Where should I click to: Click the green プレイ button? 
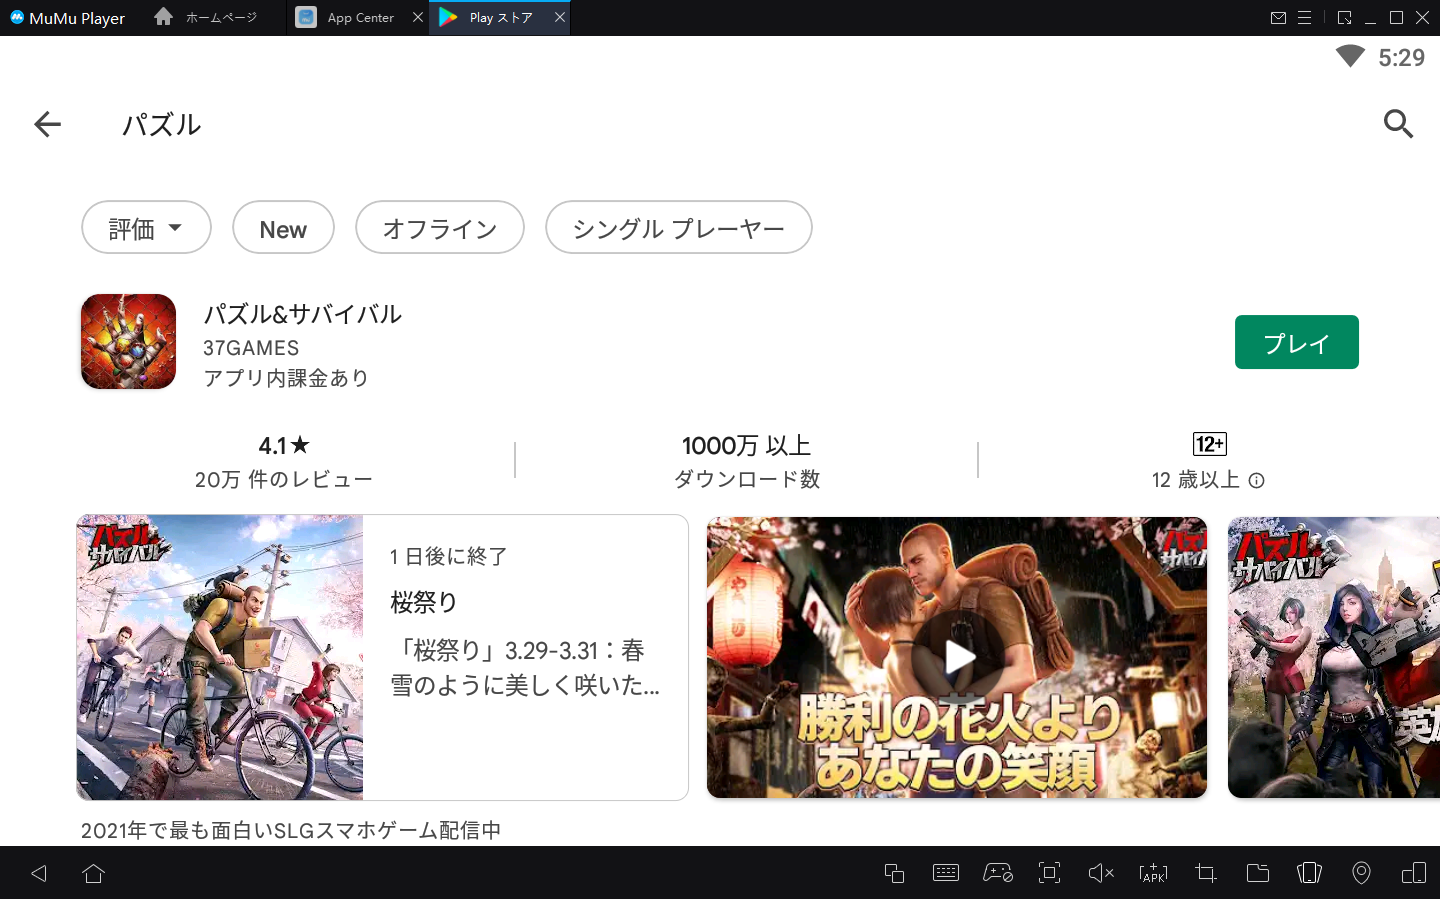[x=1296, y=342]
